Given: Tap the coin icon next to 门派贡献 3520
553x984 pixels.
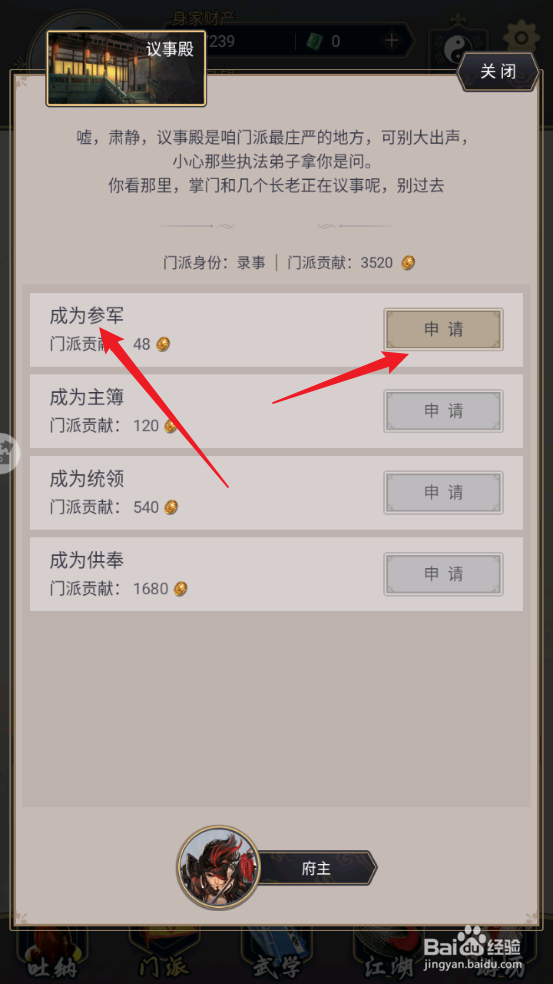Looking at the screenshot, I should (x=409, y=262).
